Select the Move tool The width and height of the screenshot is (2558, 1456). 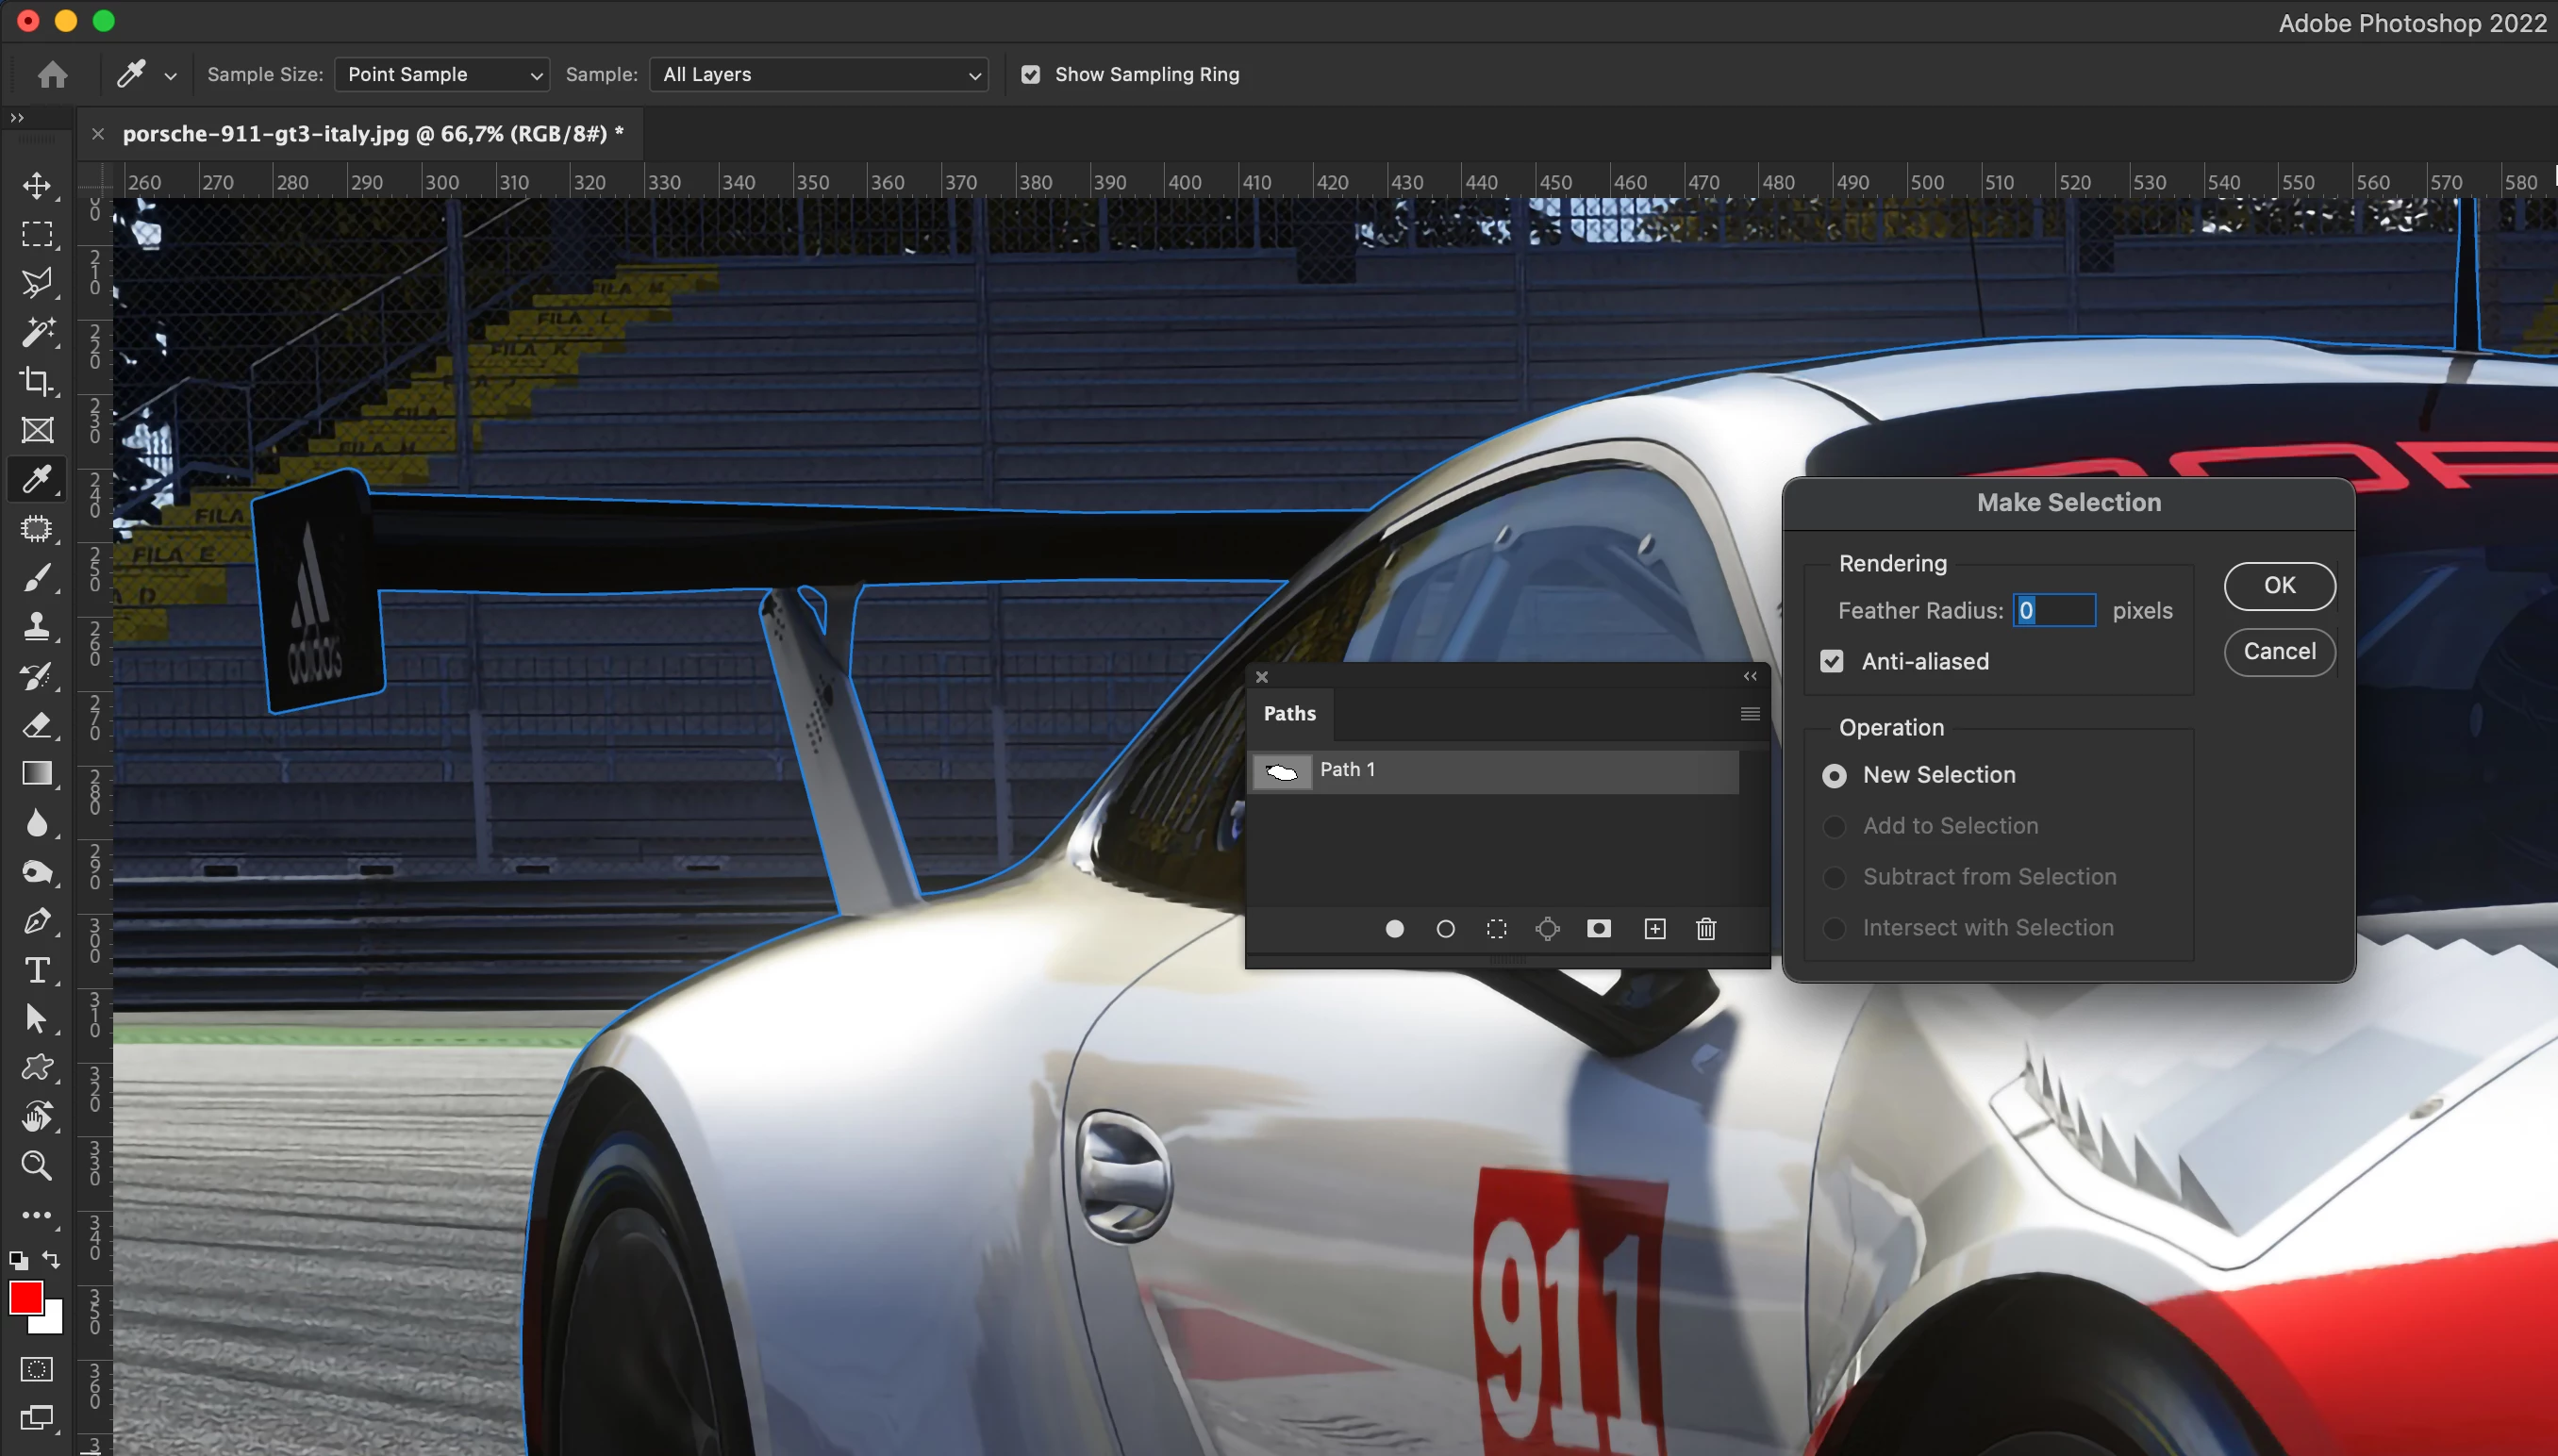[x=37, y=185]
